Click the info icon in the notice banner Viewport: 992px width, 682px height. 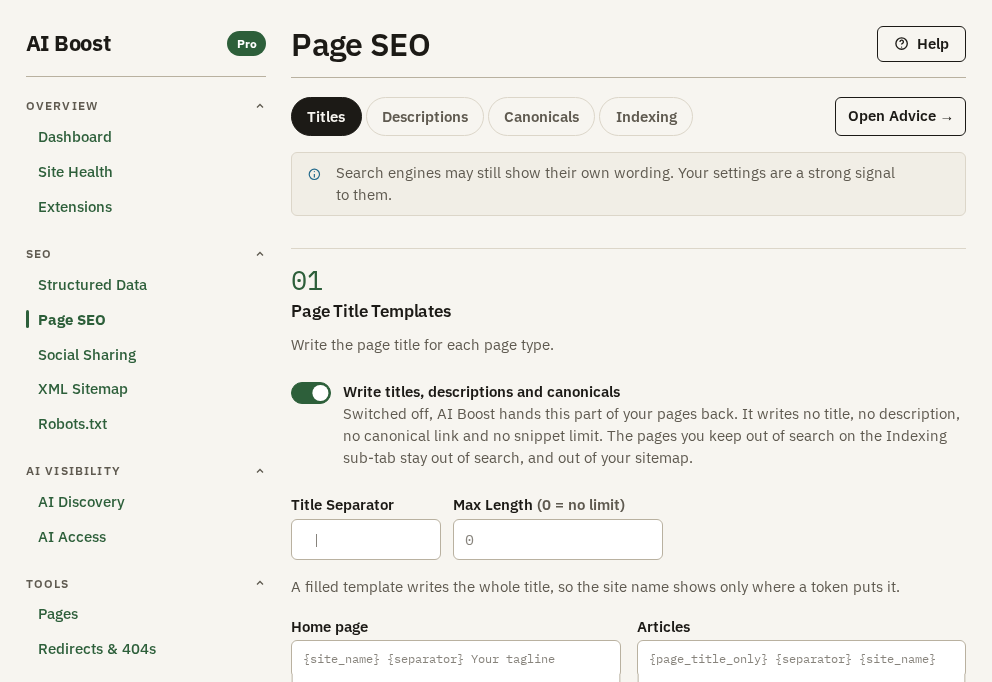[314, 175]
